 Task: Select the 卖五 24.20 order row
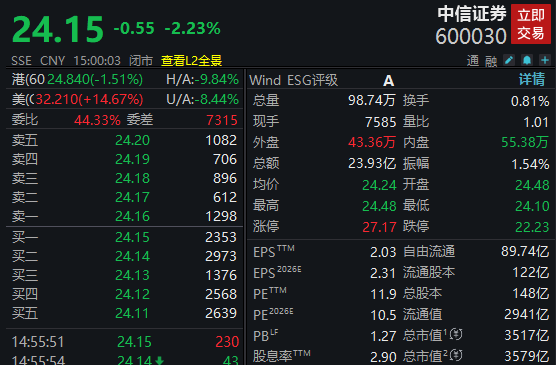125,140
